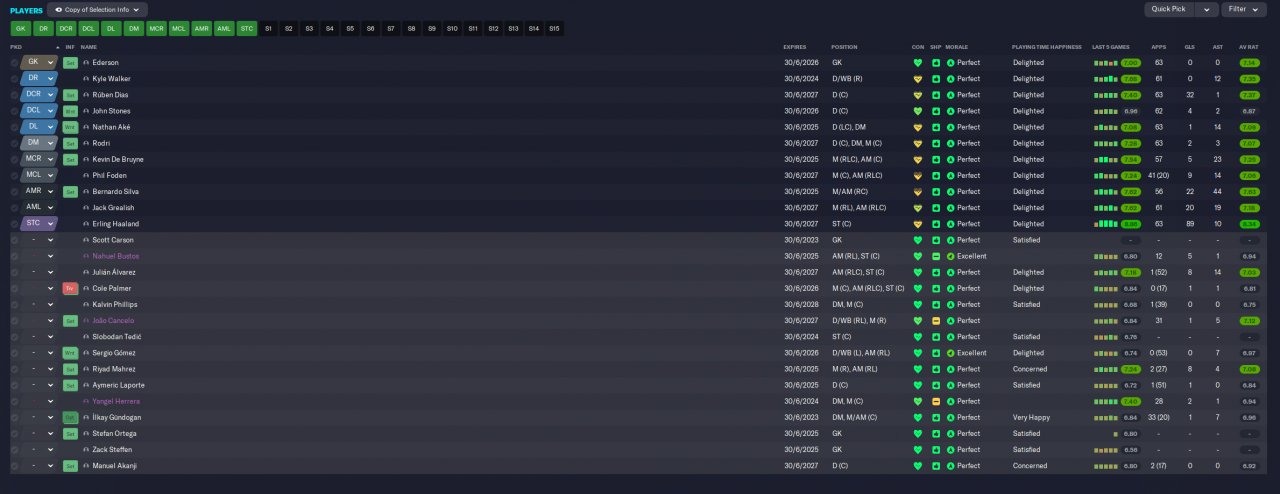Toggle the selection circle for Julián Álvarez's row

(14, 272)
